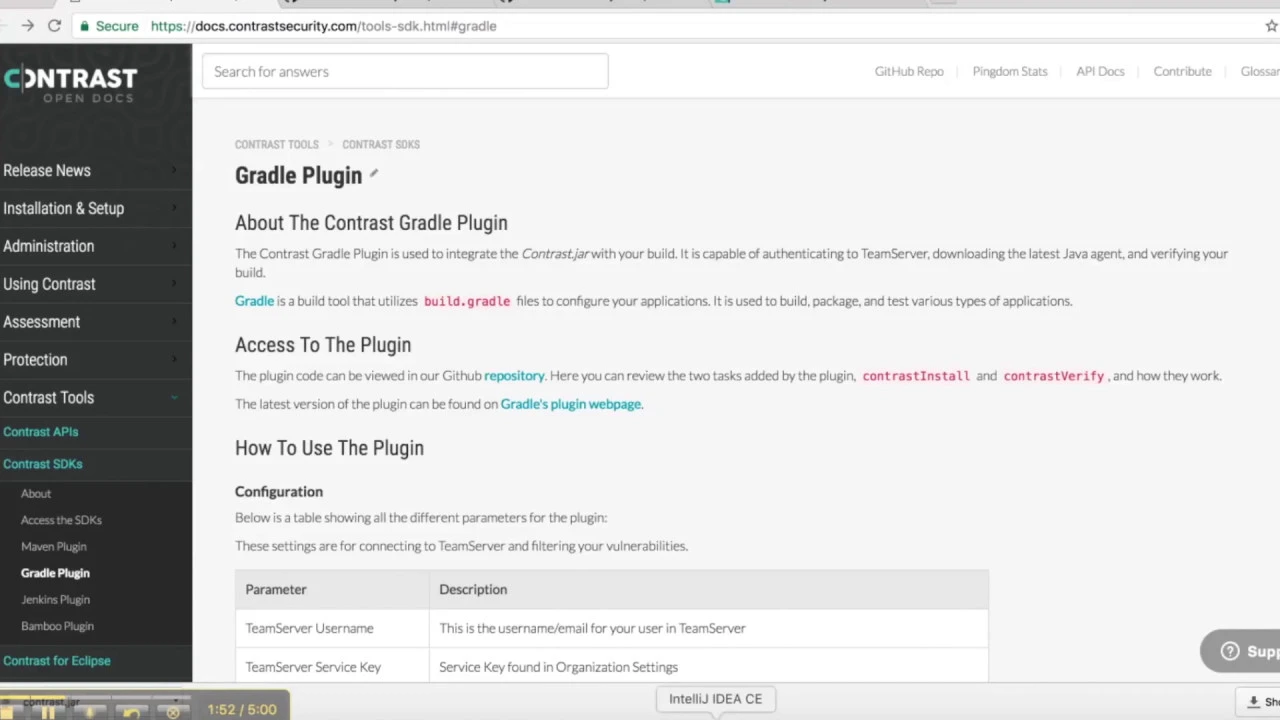Open Gradle's plugin webpage link
This screenshot has width=1280, height=720.
coord(570,404)
